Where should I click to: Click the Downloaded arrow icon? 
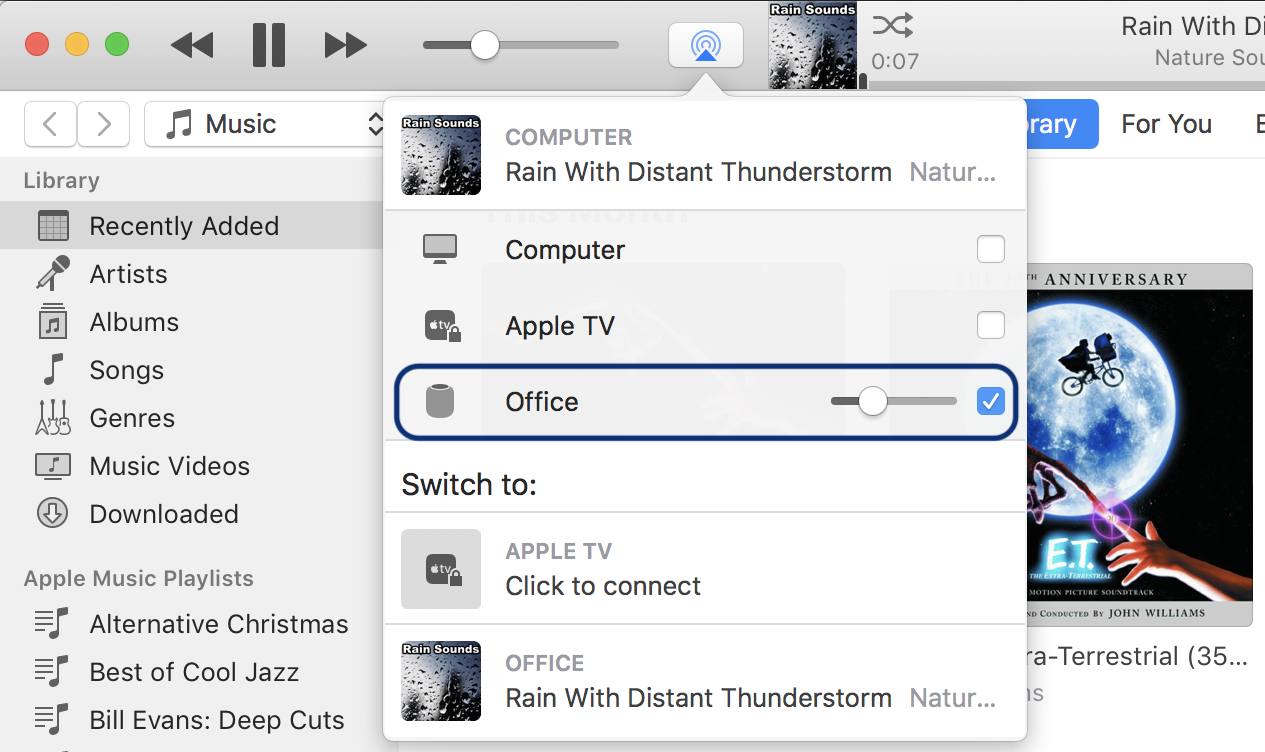pos(53,514)
